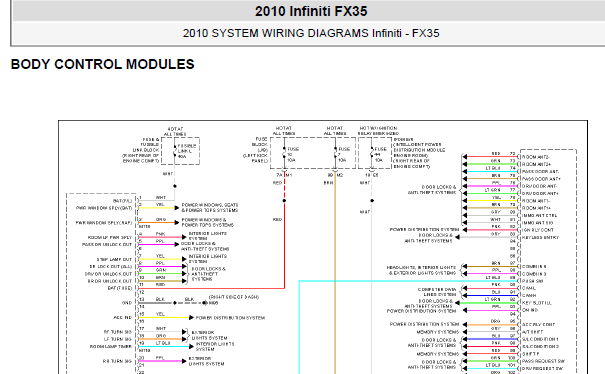Click the 'FUSE 10 10A' fuse label
The width and height of the screenshot is (605, 374).
point(293,154)
